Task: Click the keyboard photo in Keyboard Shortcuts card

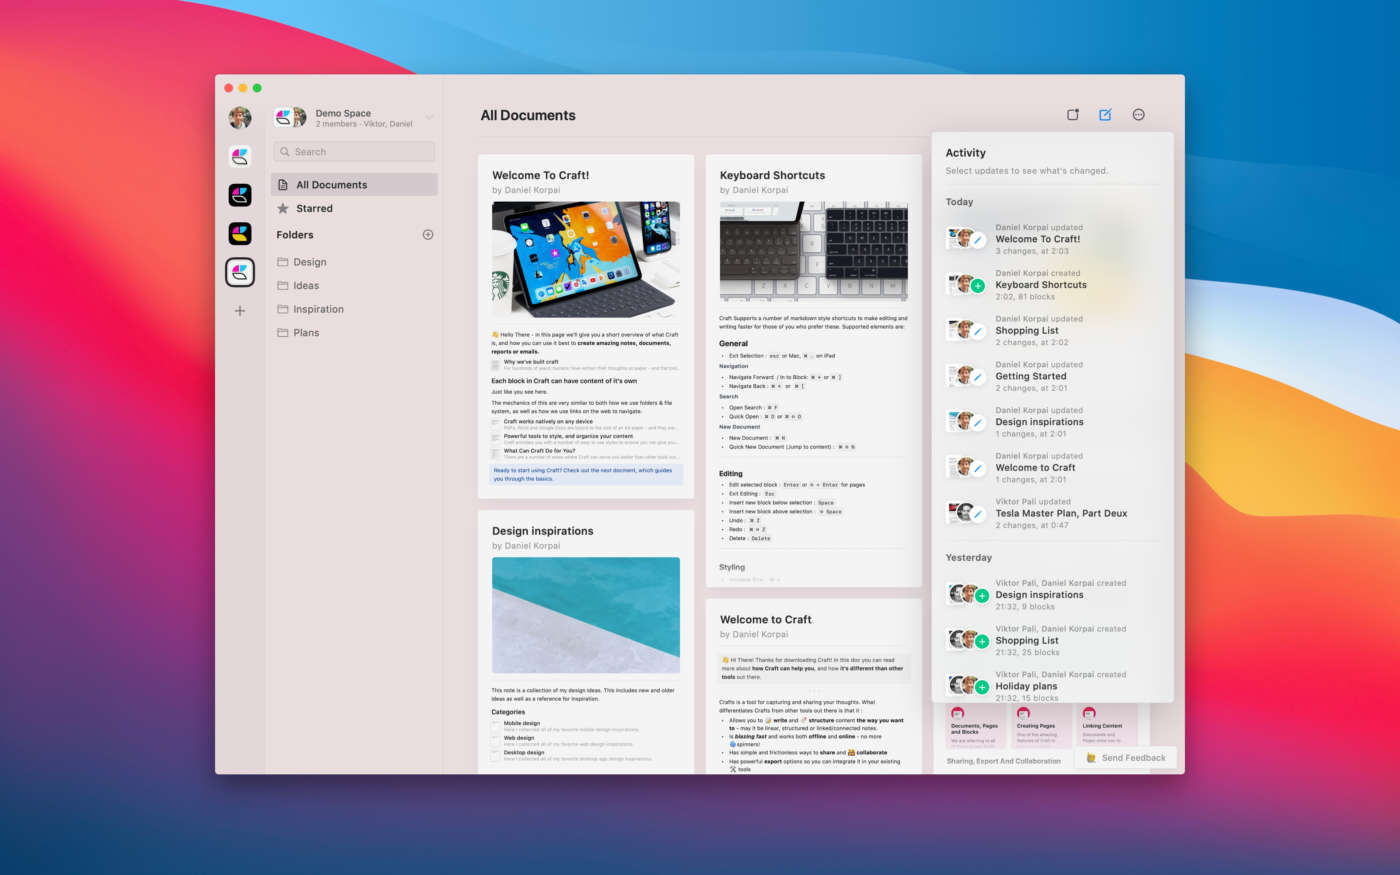Action: [814, 251]
